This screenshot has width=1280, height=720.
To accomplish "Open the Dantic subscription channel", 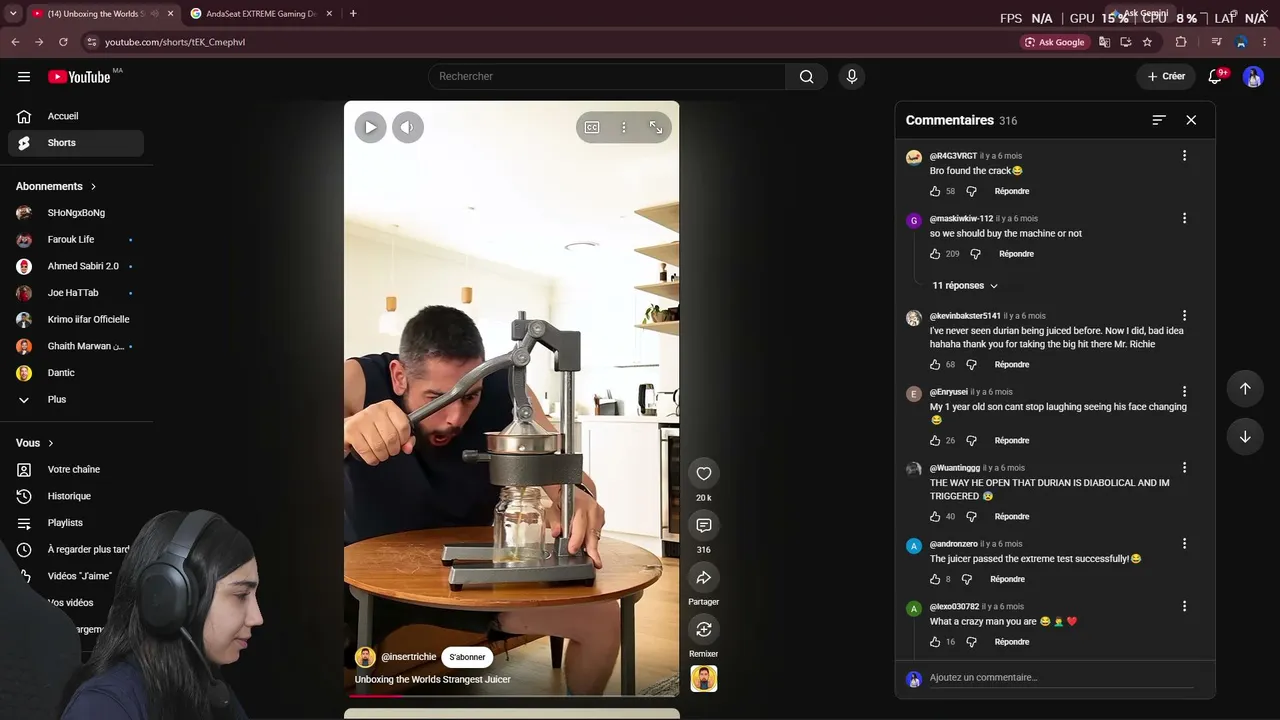I will point(76,373).
